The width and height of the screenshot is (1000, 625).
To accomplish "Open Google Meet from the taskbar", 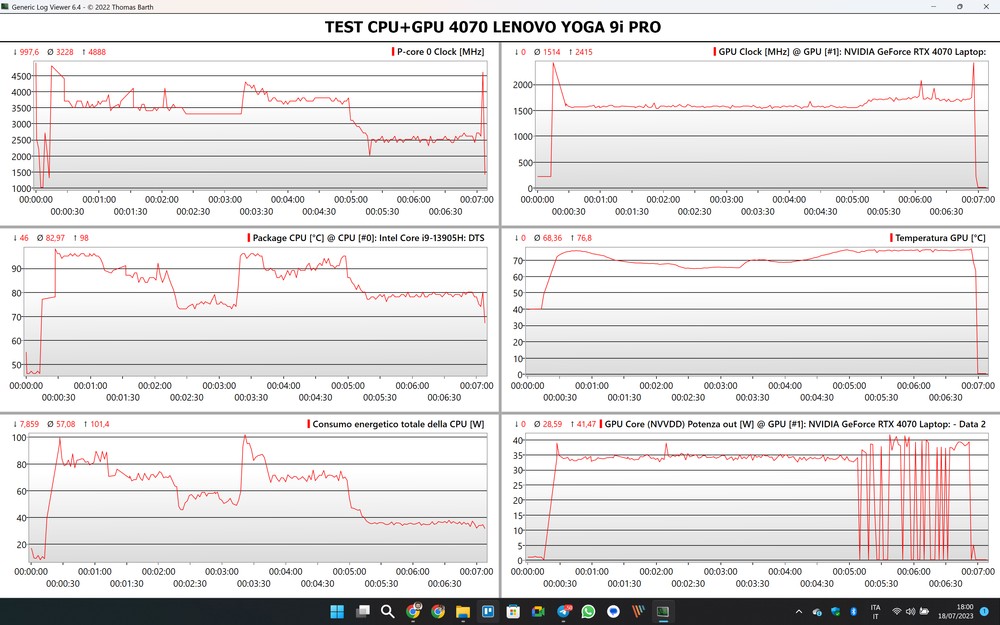I will pos(538,611).
